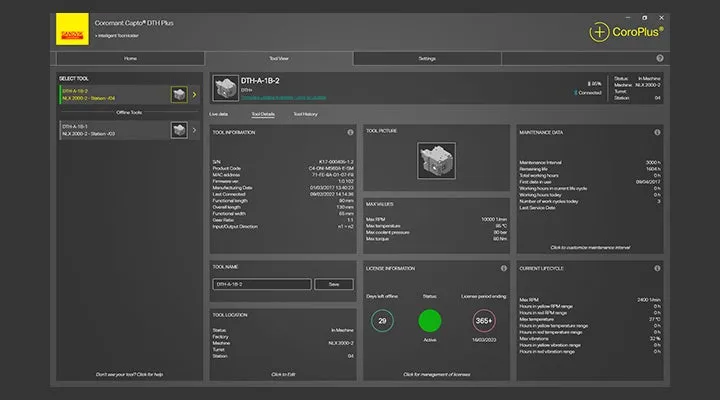Click 'Hours in red vibration range' row
The width and height of the screenshot is (720, 400).
tap(590, 351)
